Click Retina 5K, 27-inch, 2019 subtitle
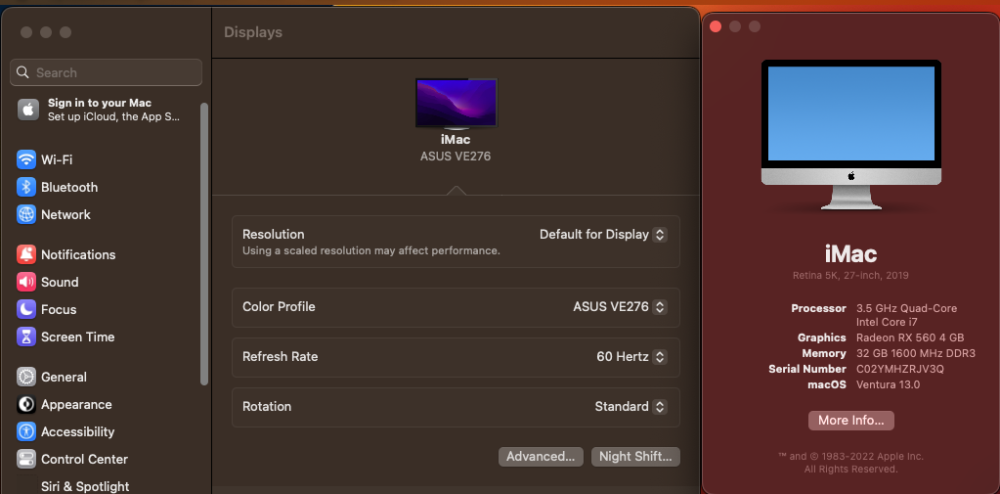 pos(850,276)
